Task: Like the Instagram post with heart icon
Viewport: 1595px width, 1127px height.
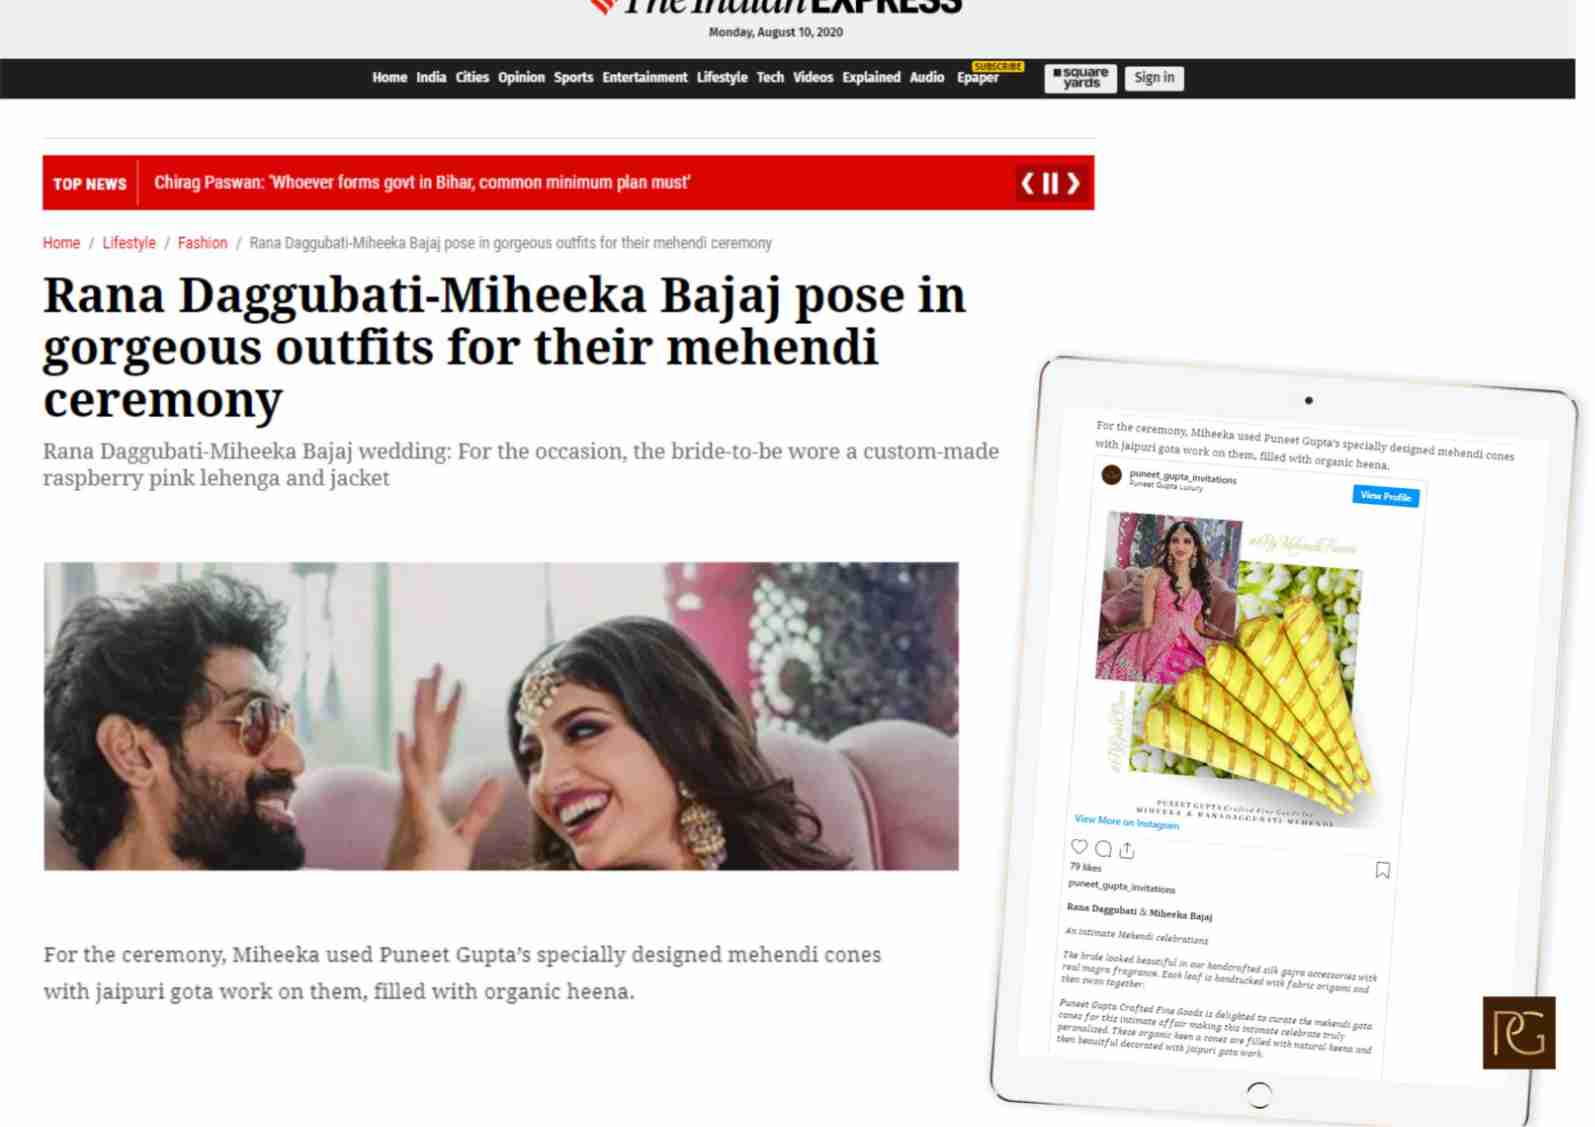Action: pyautogui.click(x=1079, y=846)
